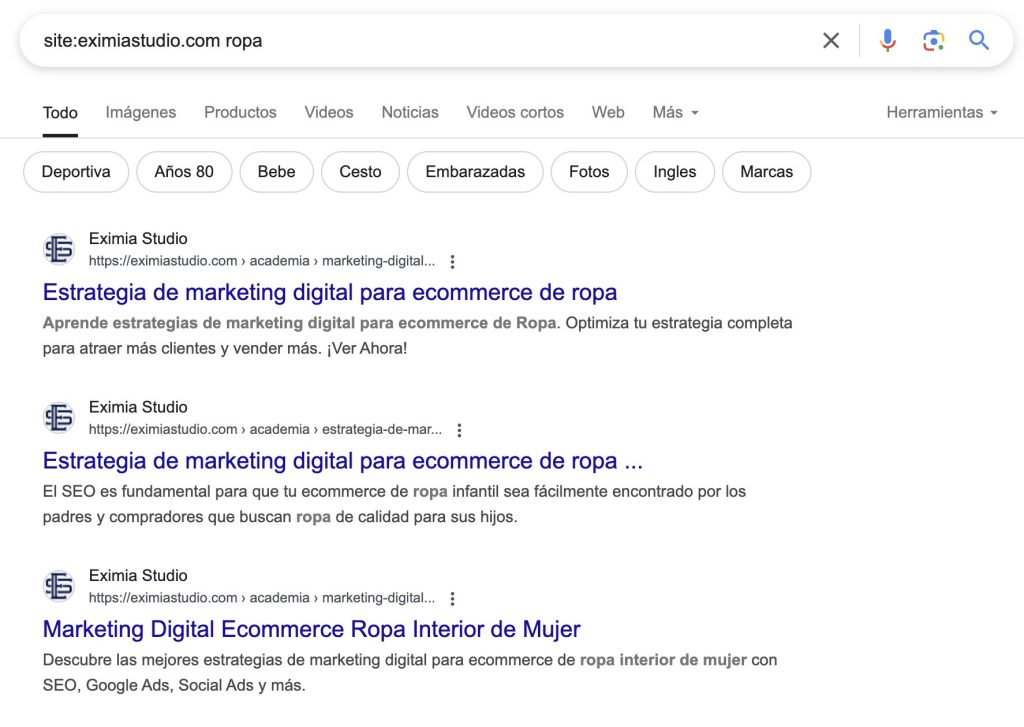Apply the Deportiva filter chip
This screenshot has height=727, width=1024.
point(76,172)
